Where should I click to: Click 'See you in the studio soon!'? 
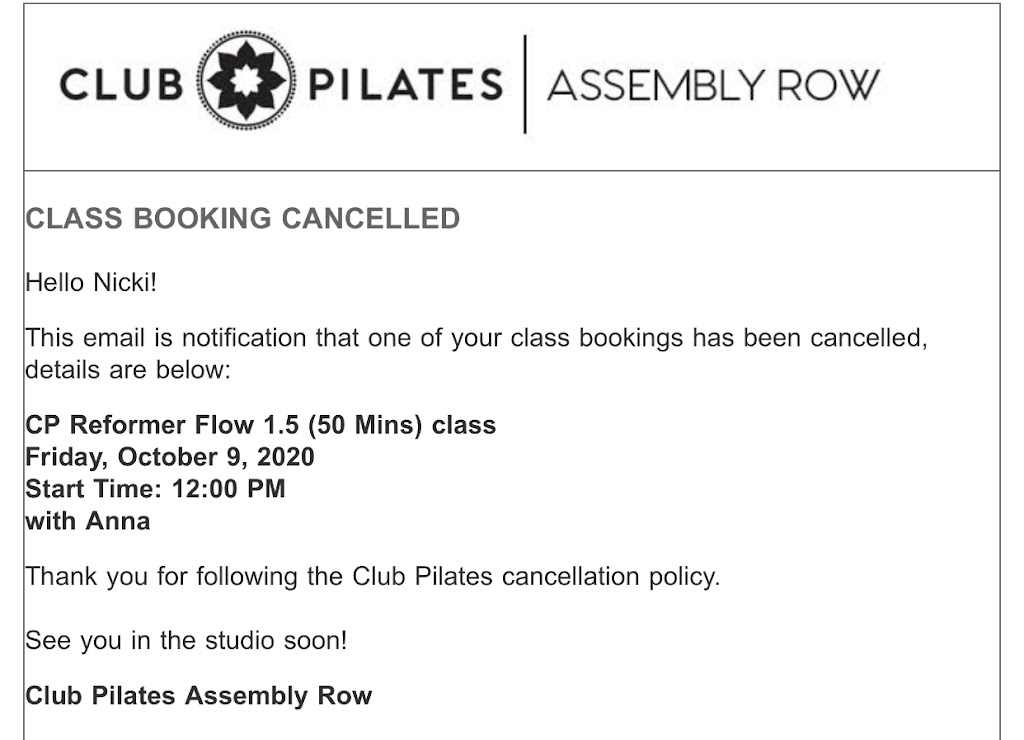(186, 640)
